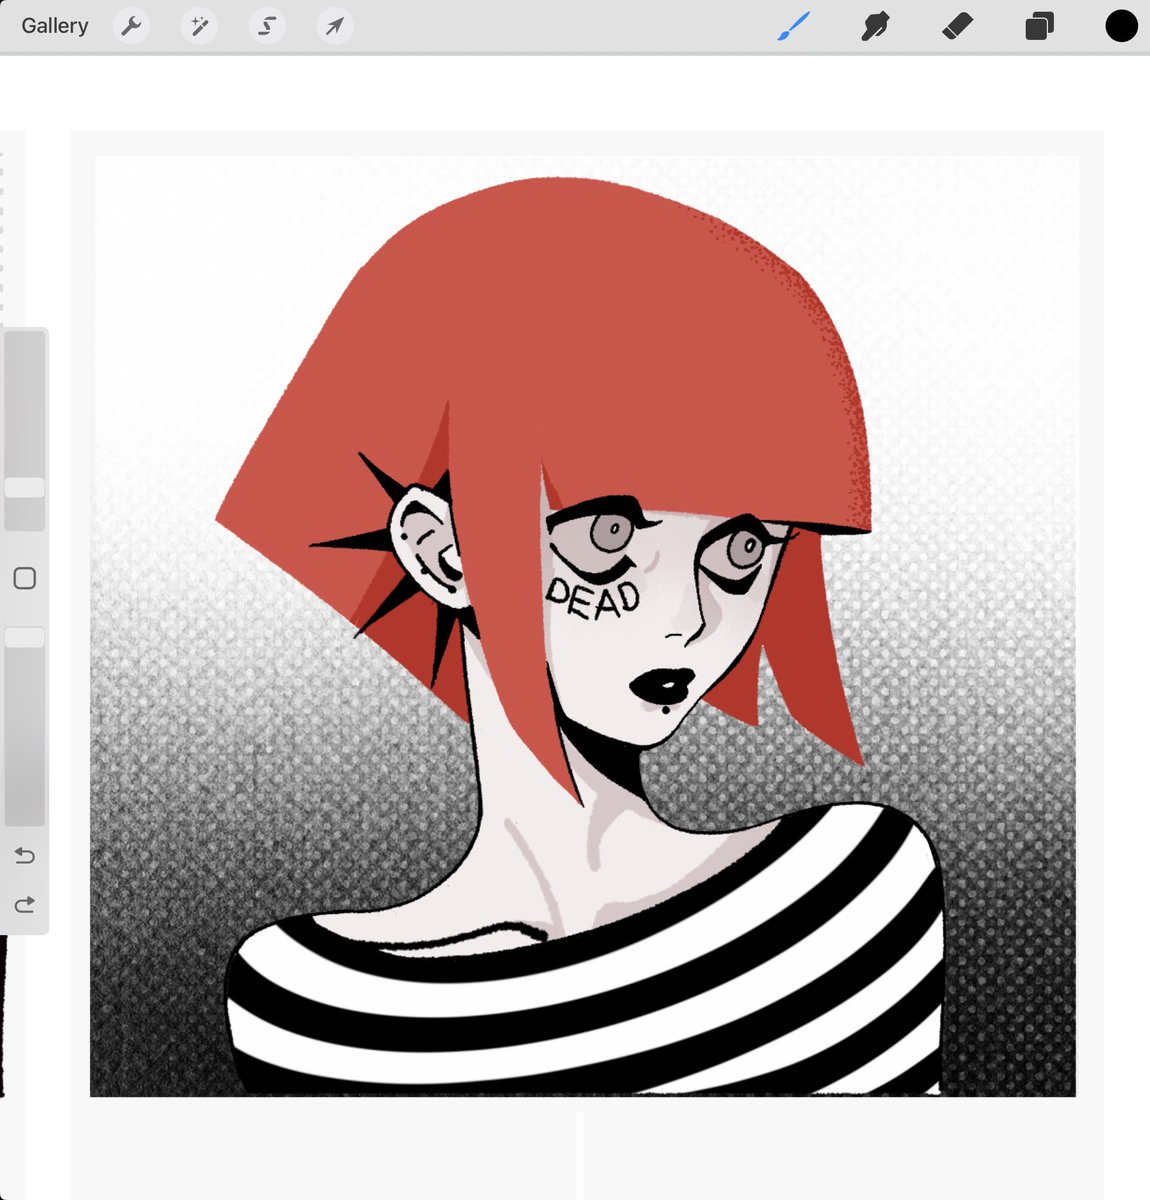Tap the DEAD text on the cheek
The width and height of the screenshot is (1150, 1200).
pyautogui.click(x=592, y=597)
